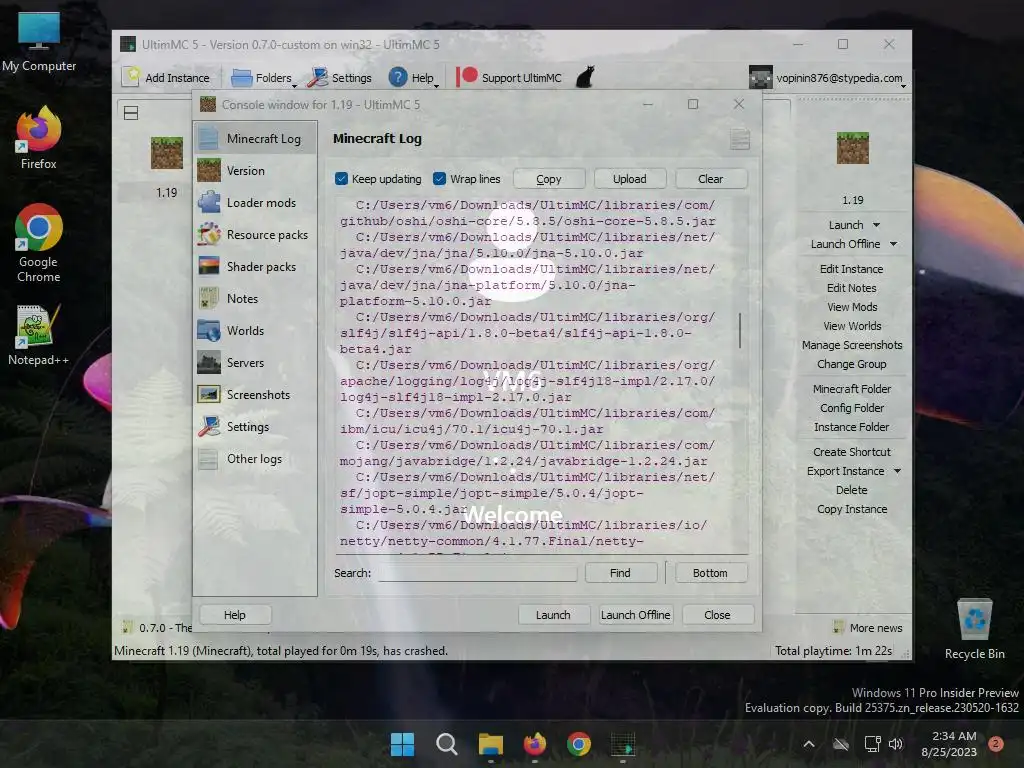Click the Shader packs sunset icon
Viewport: 1024px width, 768px height.
[208, 266]
